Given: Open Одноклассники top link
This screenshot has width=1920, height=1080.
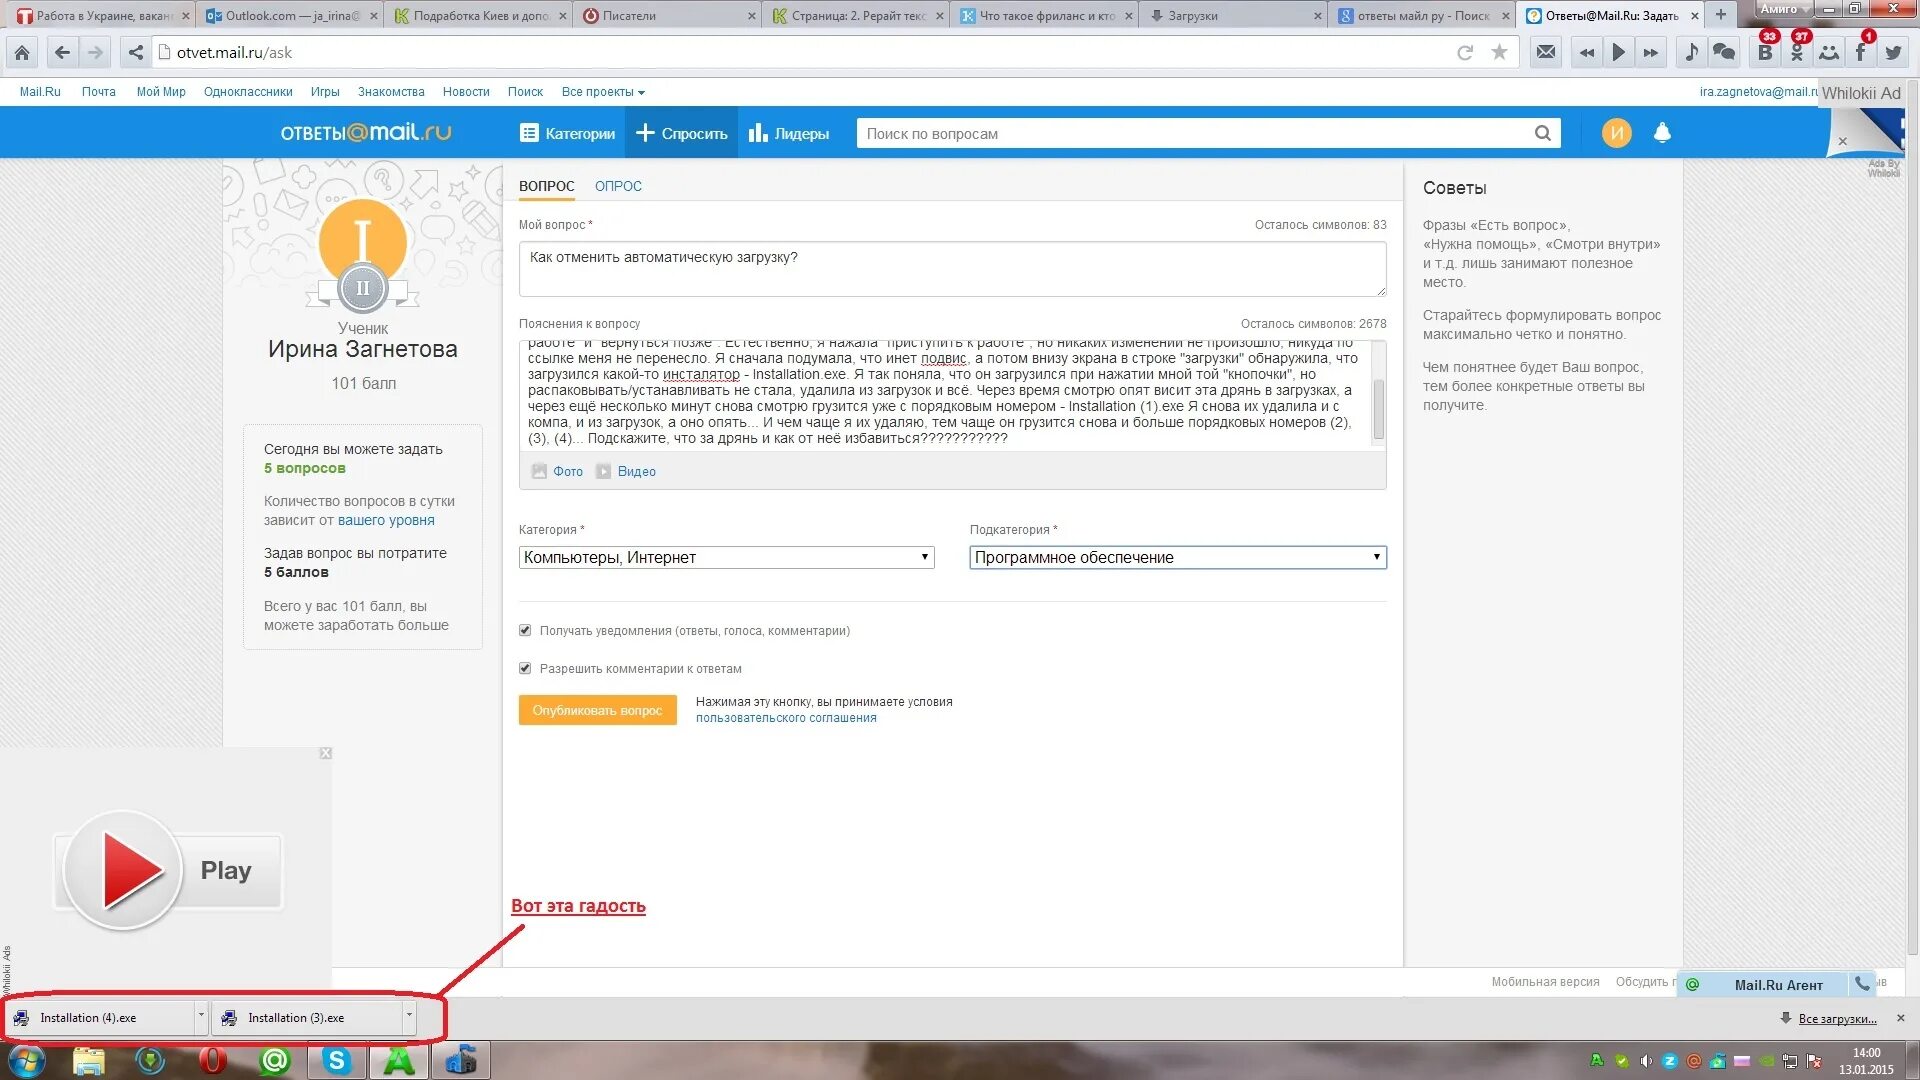Looking at the screenshot, I should click(248, 92).
